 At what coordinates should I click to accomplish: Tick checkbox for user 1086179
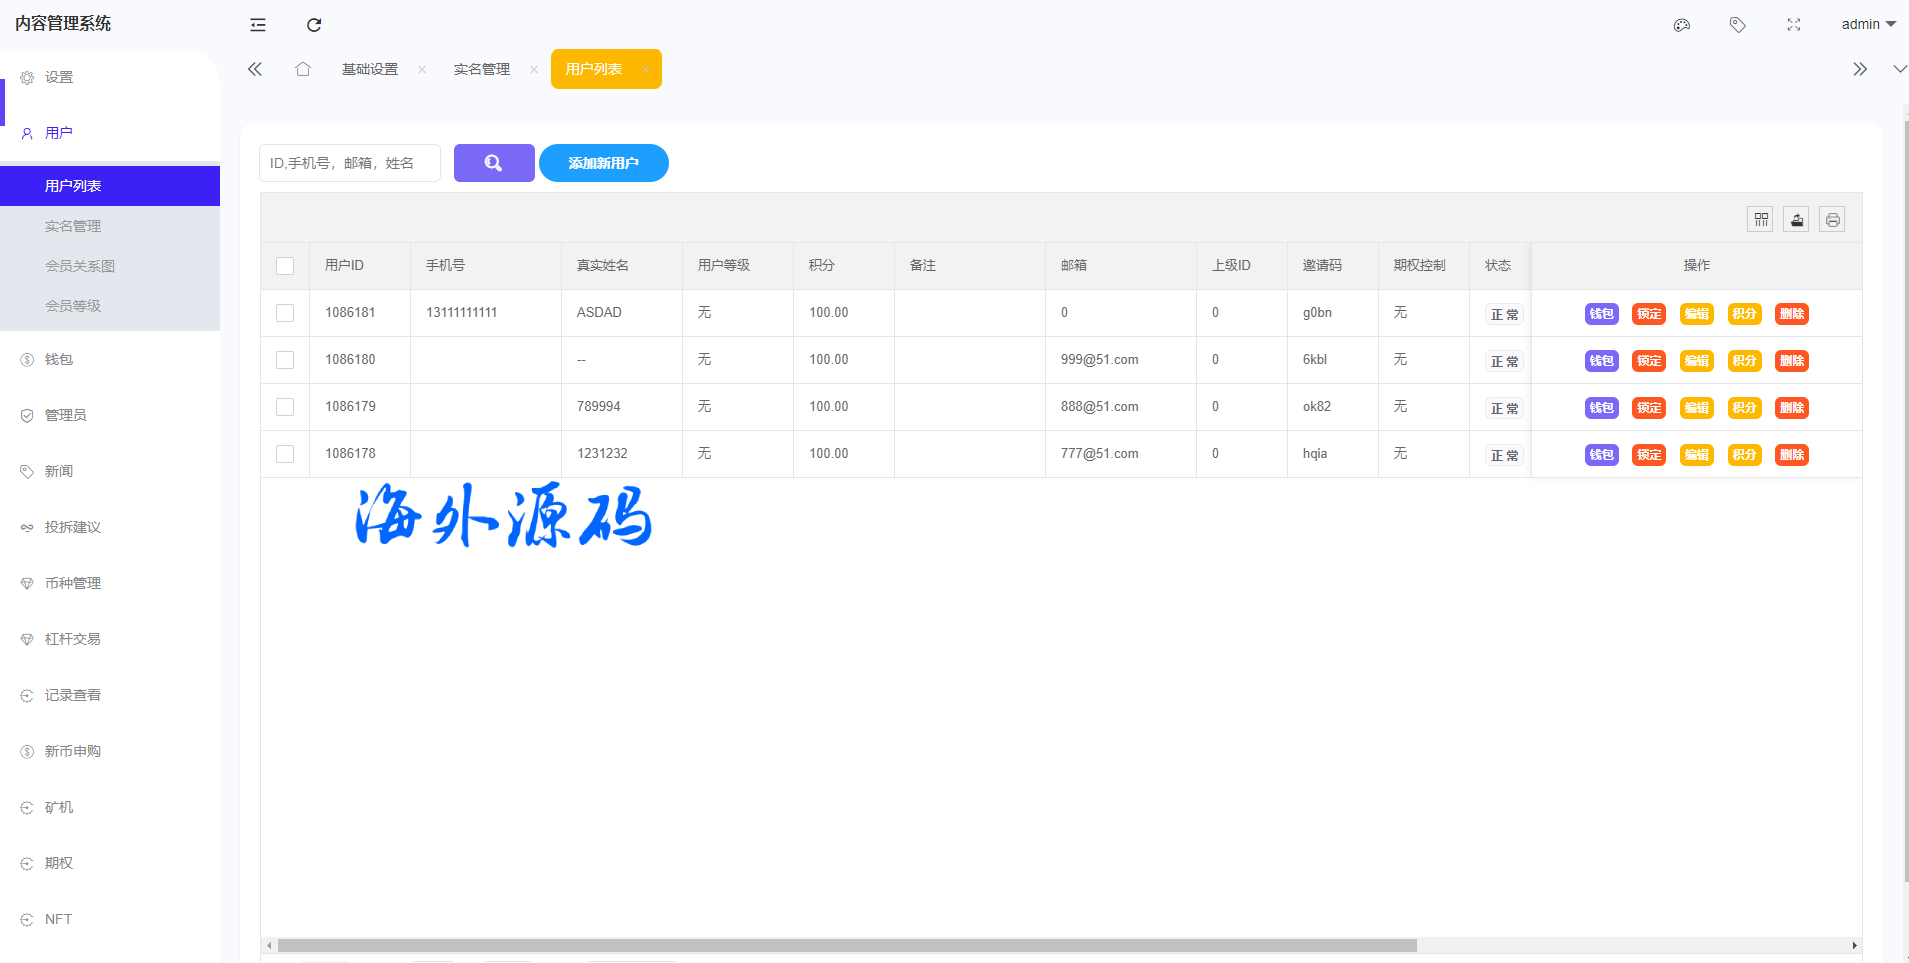285,407
